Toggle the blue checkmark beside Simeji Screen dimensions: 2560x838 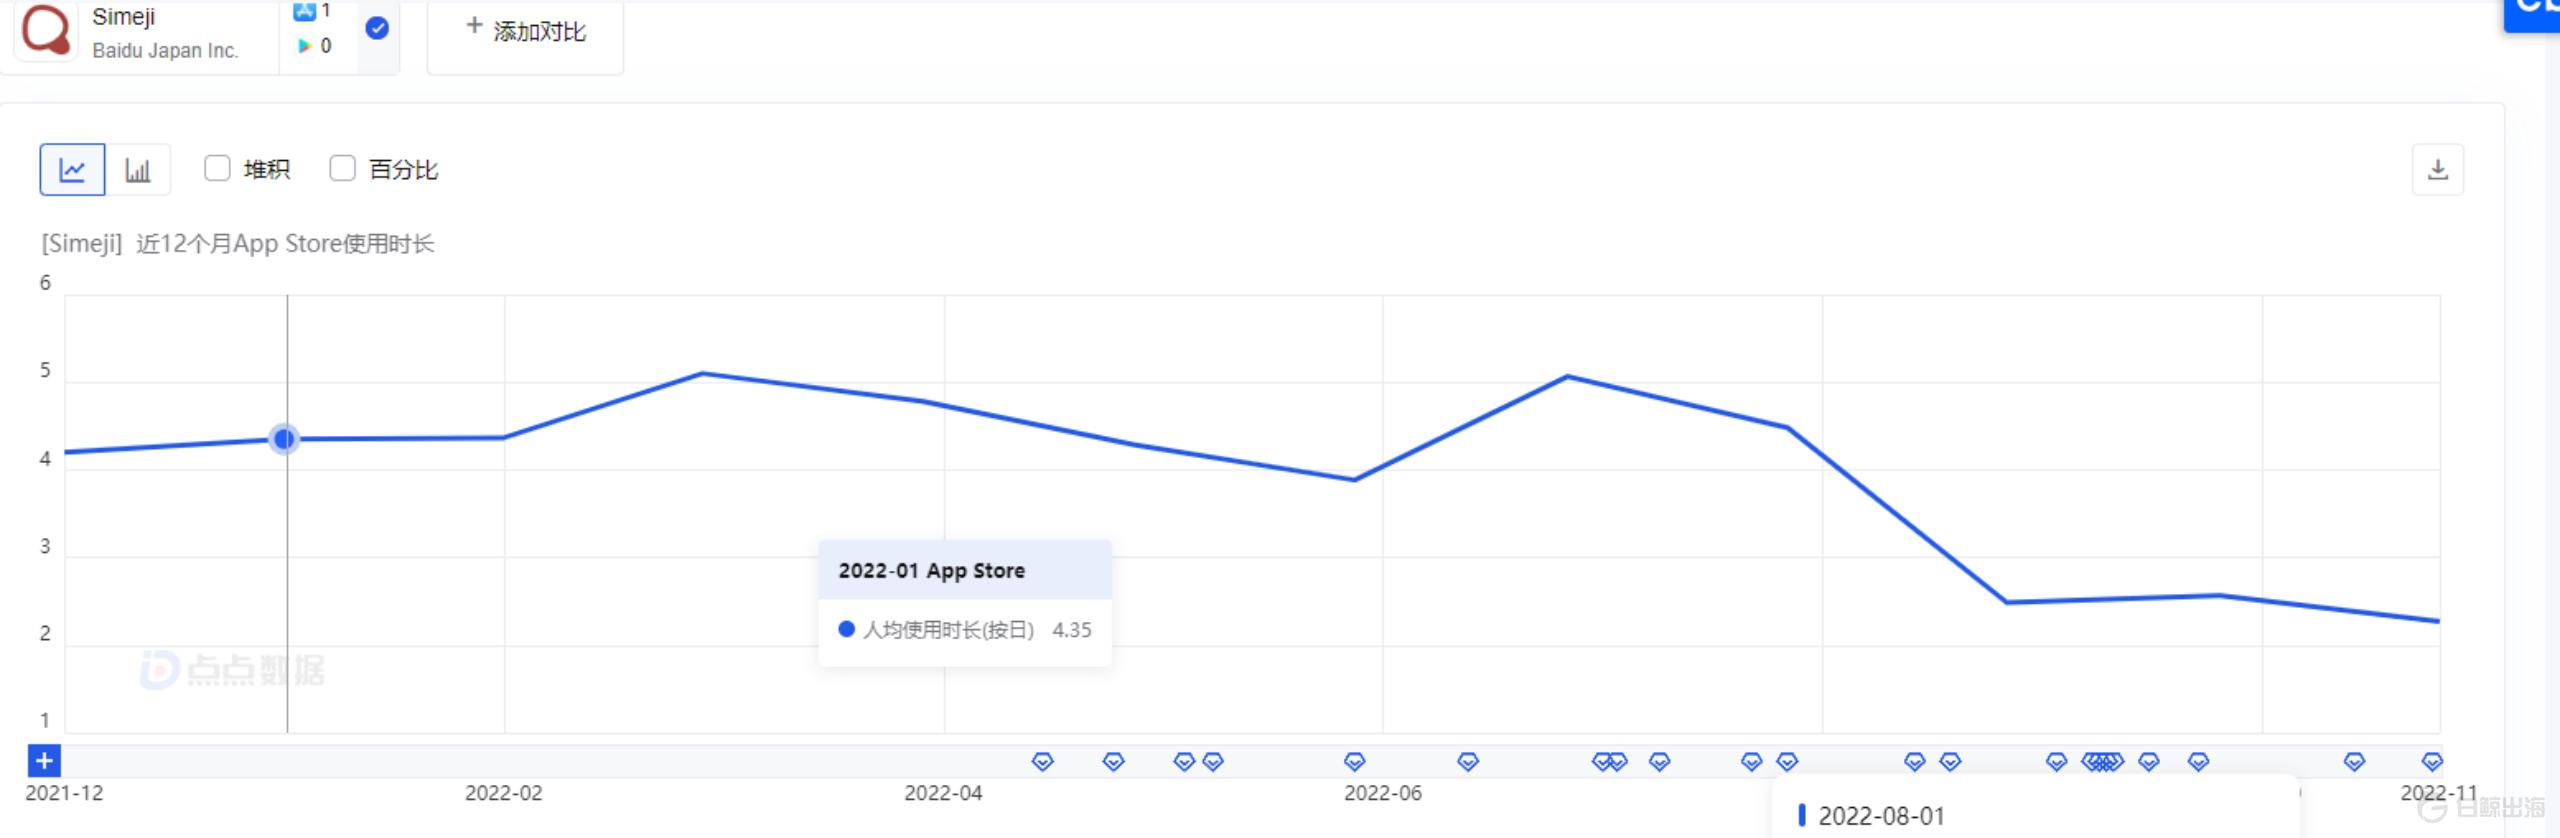[x=377, y=28]
